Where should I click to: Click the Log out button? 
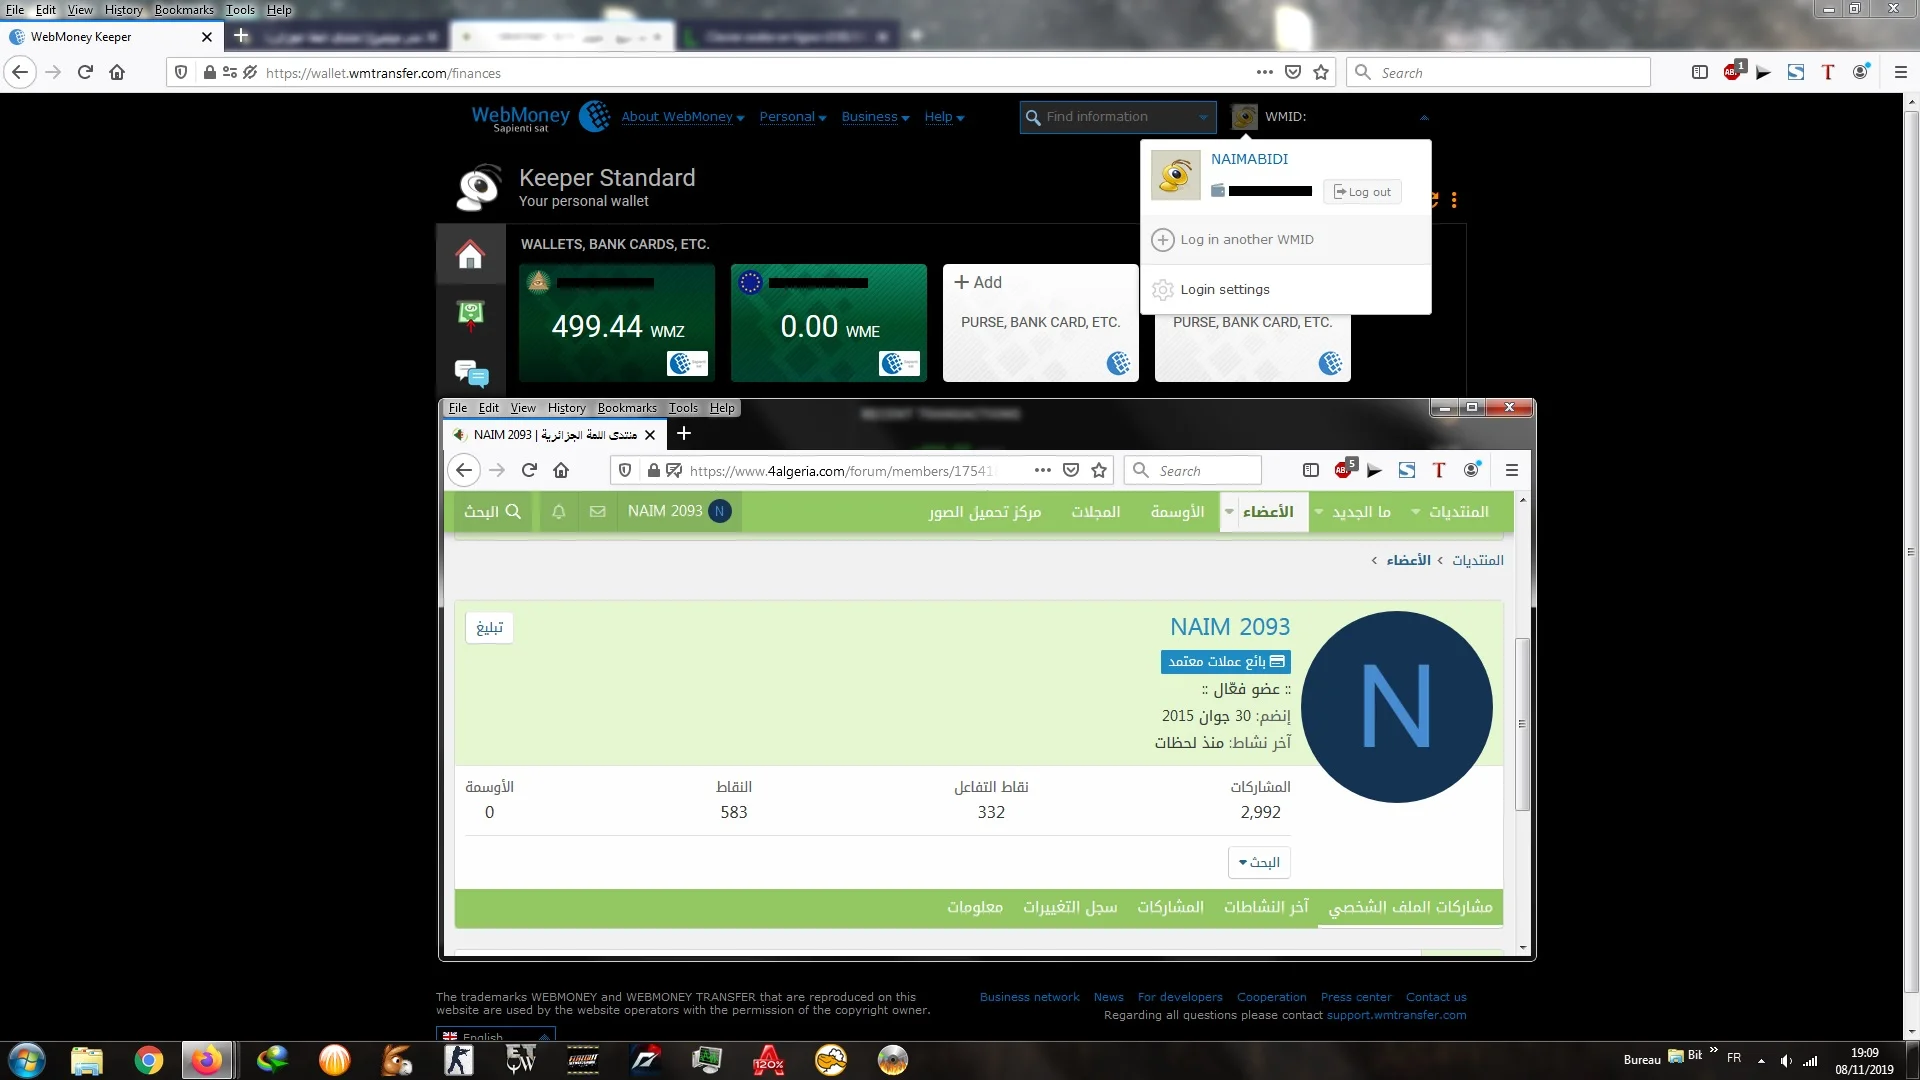point(1362,192)
